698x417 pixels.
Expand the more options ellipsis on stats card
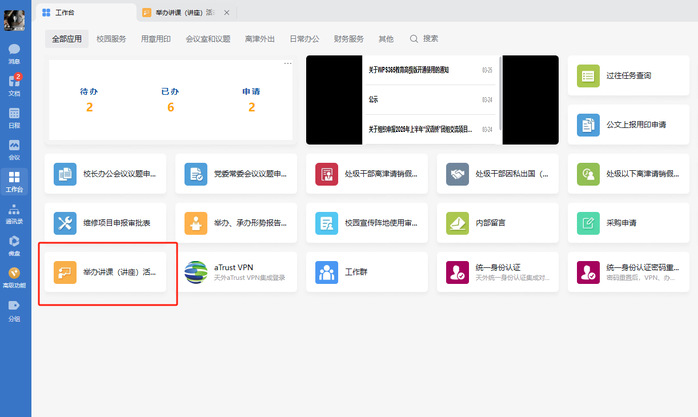click(x=287, y=63)
